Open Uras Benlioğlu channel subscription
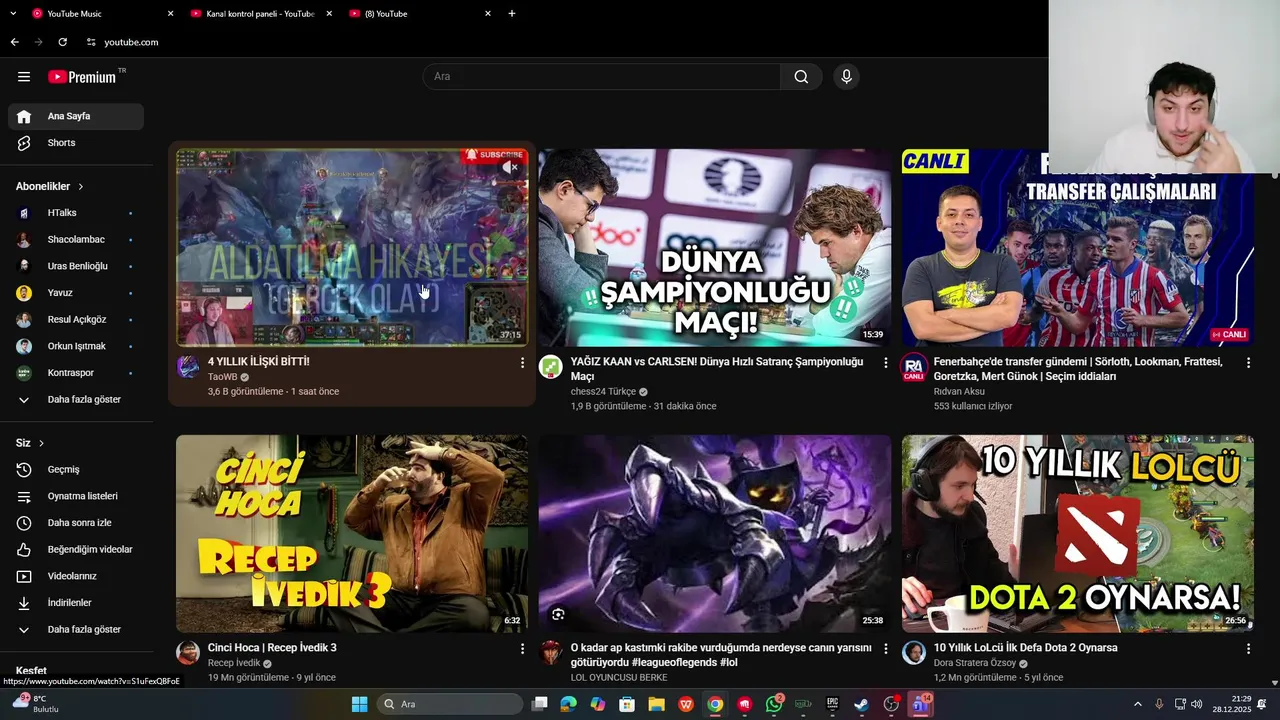1280x720 pixels. [x=76, y=266]
